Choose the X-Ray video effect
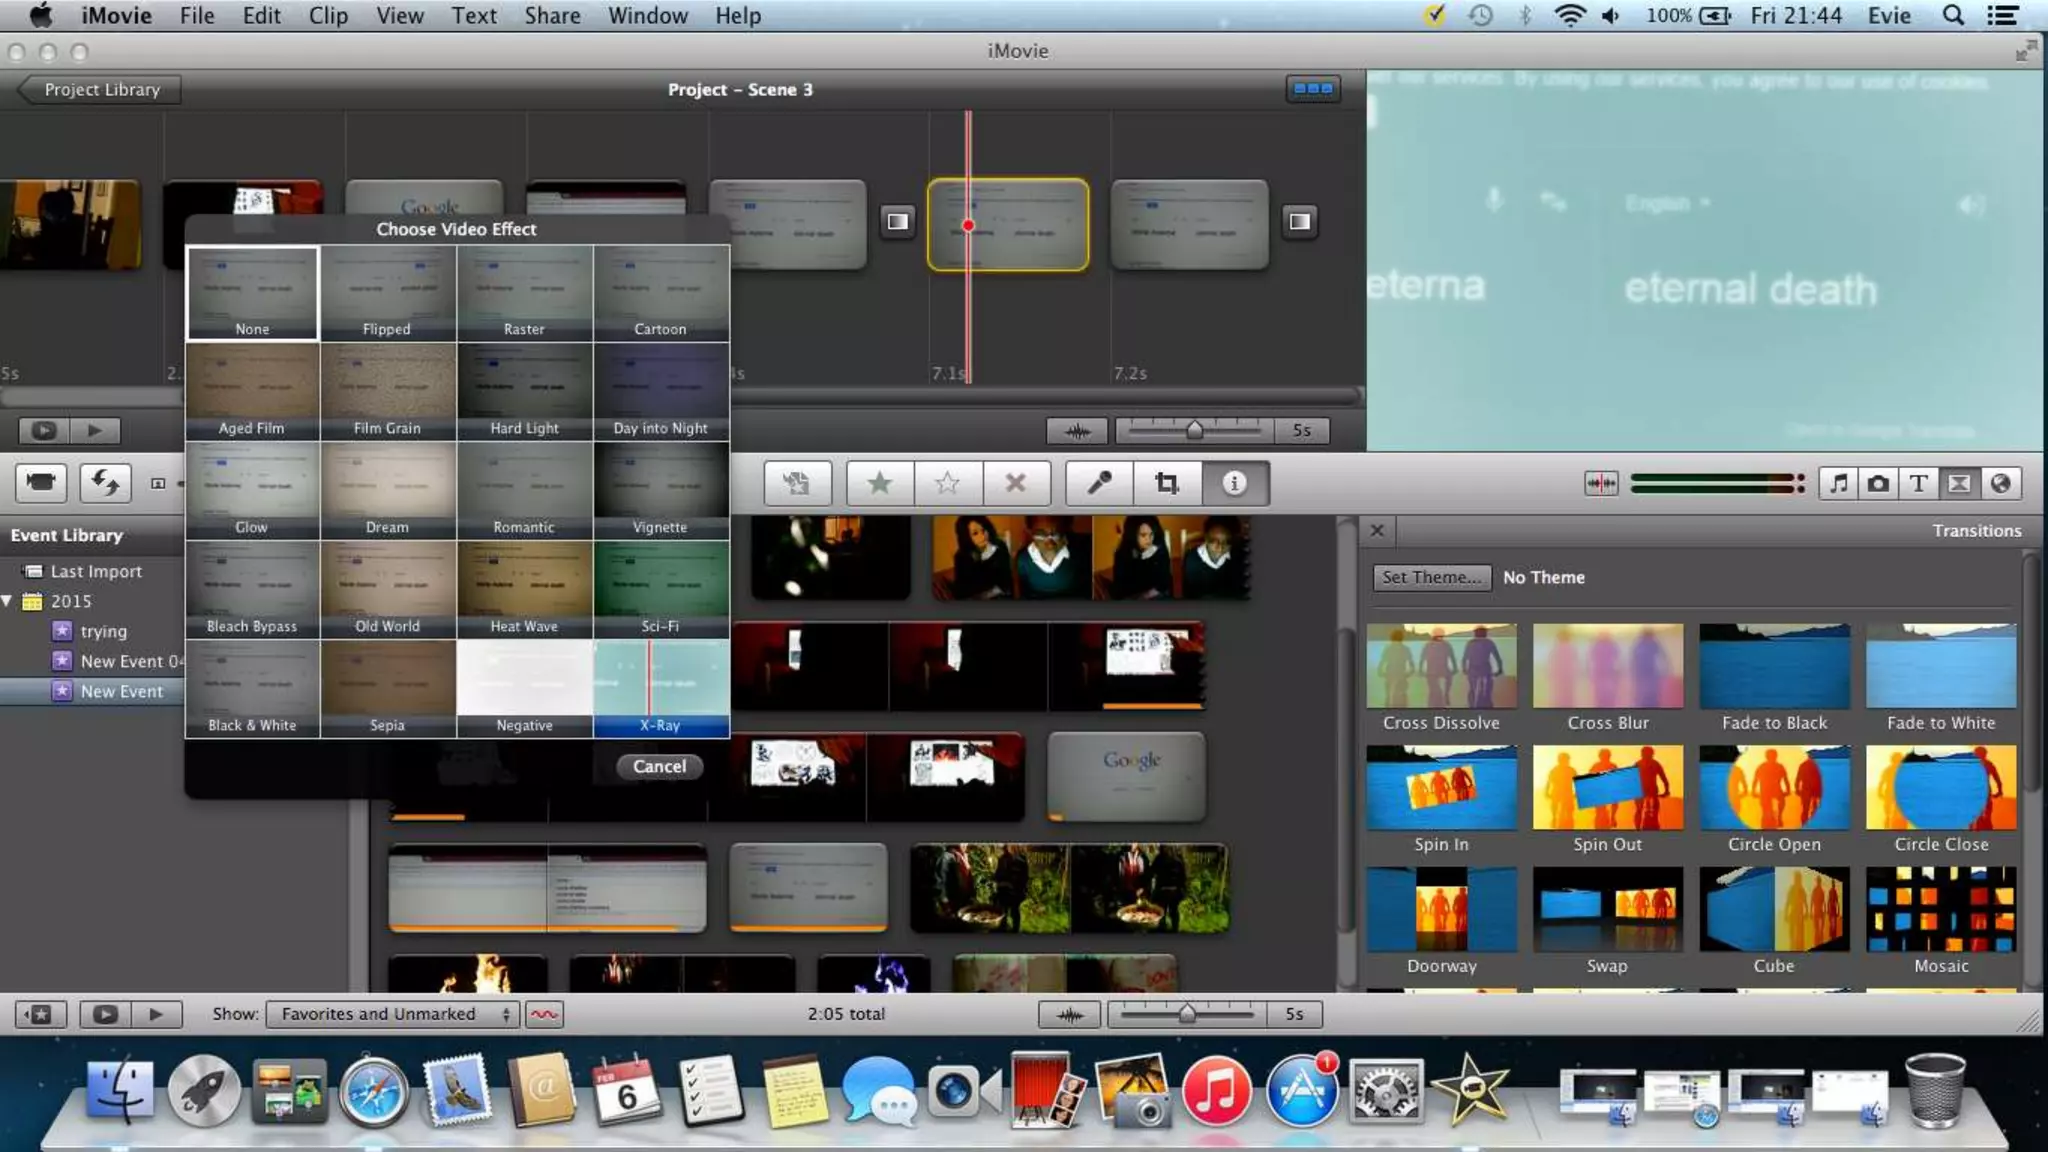Viewport: 2048px width, 1152px height. point(660,688)
